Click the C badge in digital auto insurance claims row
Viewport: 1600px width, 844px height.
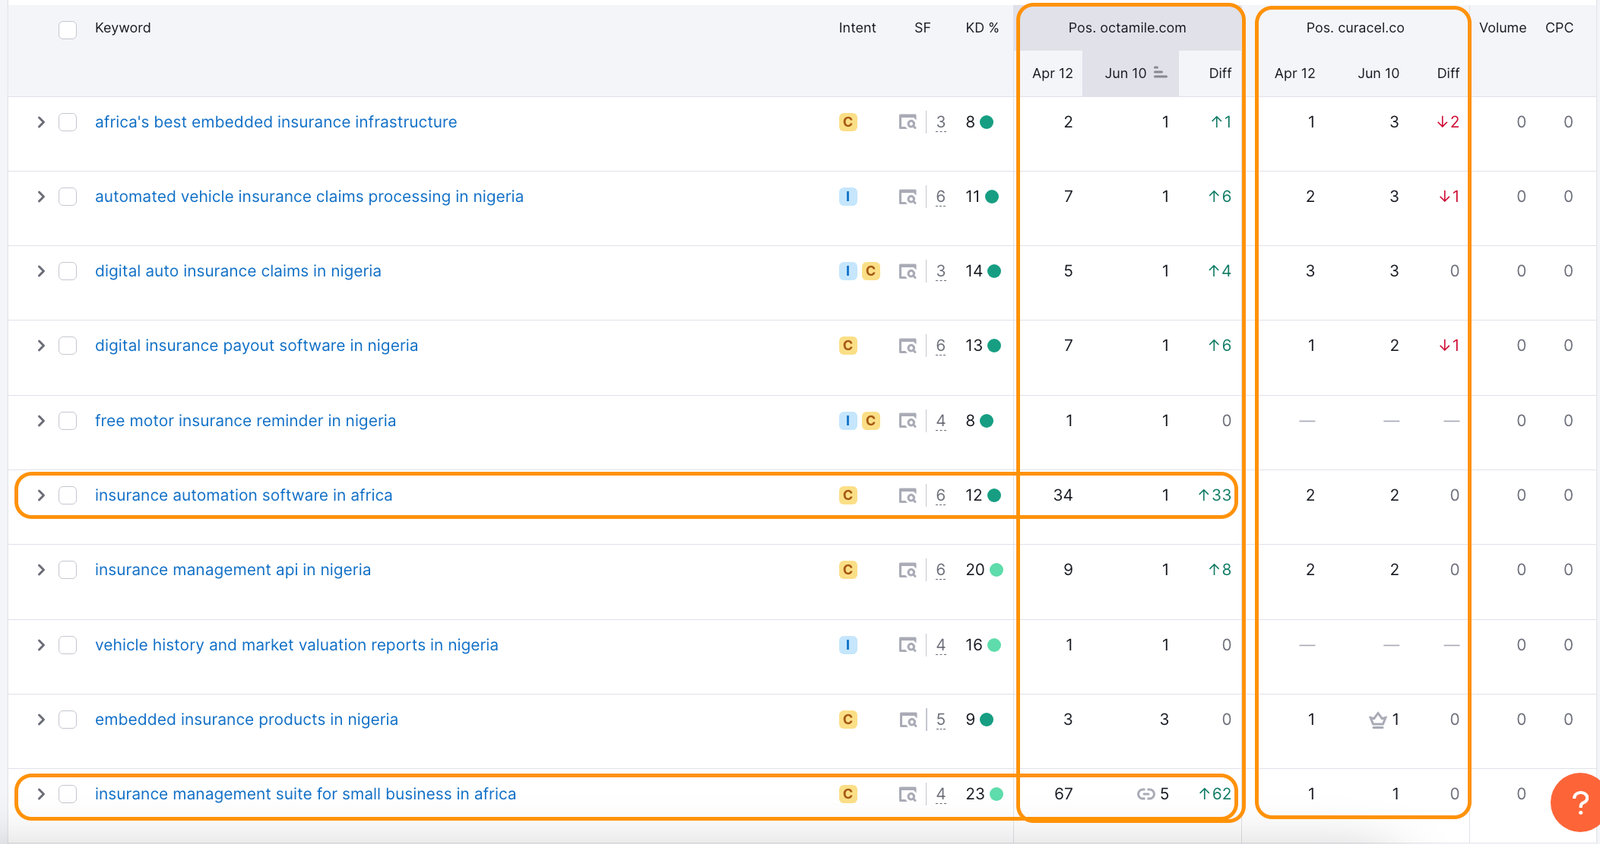coord(871,271)
